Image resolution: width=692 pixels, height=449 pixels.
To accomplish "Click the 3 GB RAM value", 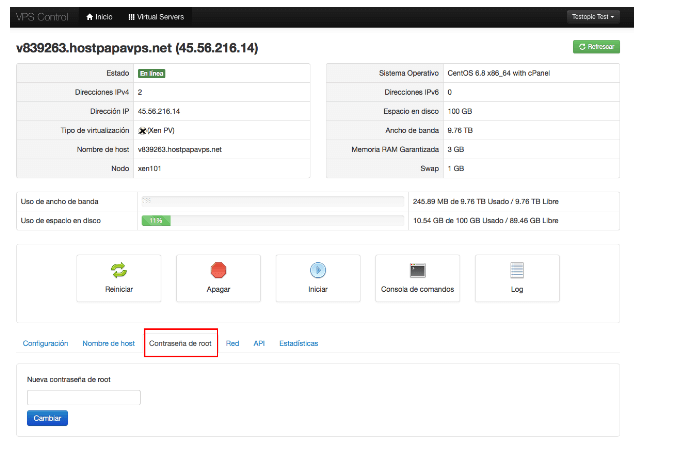I will [x=456, y=149].
